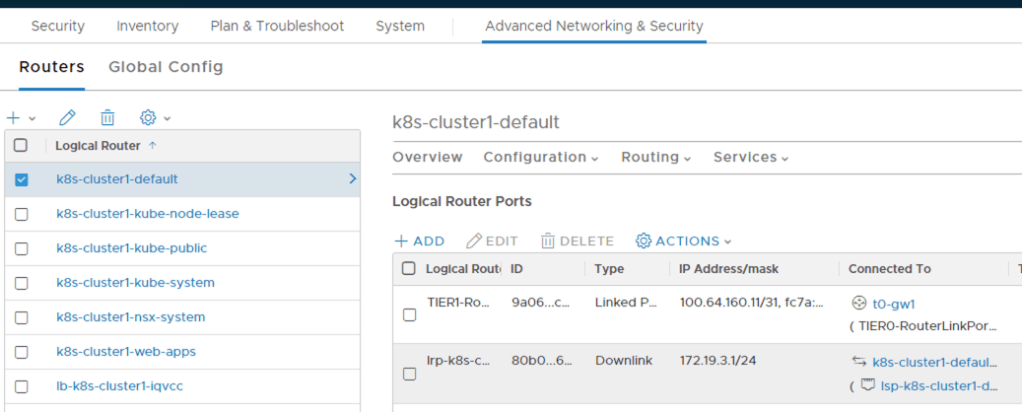This screenshot has height=412, width=1022.
Task: Click the t0-gw1 connected router link
Action: [x=894, y=303]
